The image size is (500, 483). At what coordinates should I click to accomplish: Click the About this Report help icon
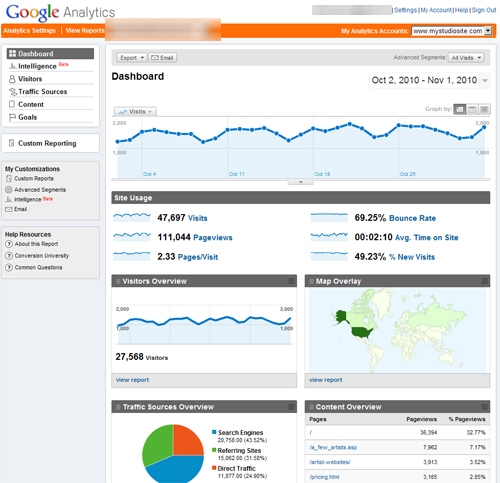[9, 244]
